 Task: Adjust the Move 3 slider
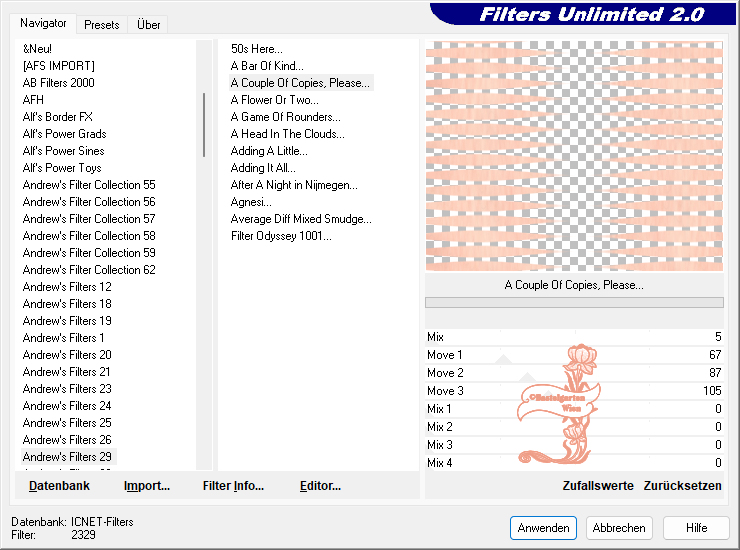[x=574, y=391]
